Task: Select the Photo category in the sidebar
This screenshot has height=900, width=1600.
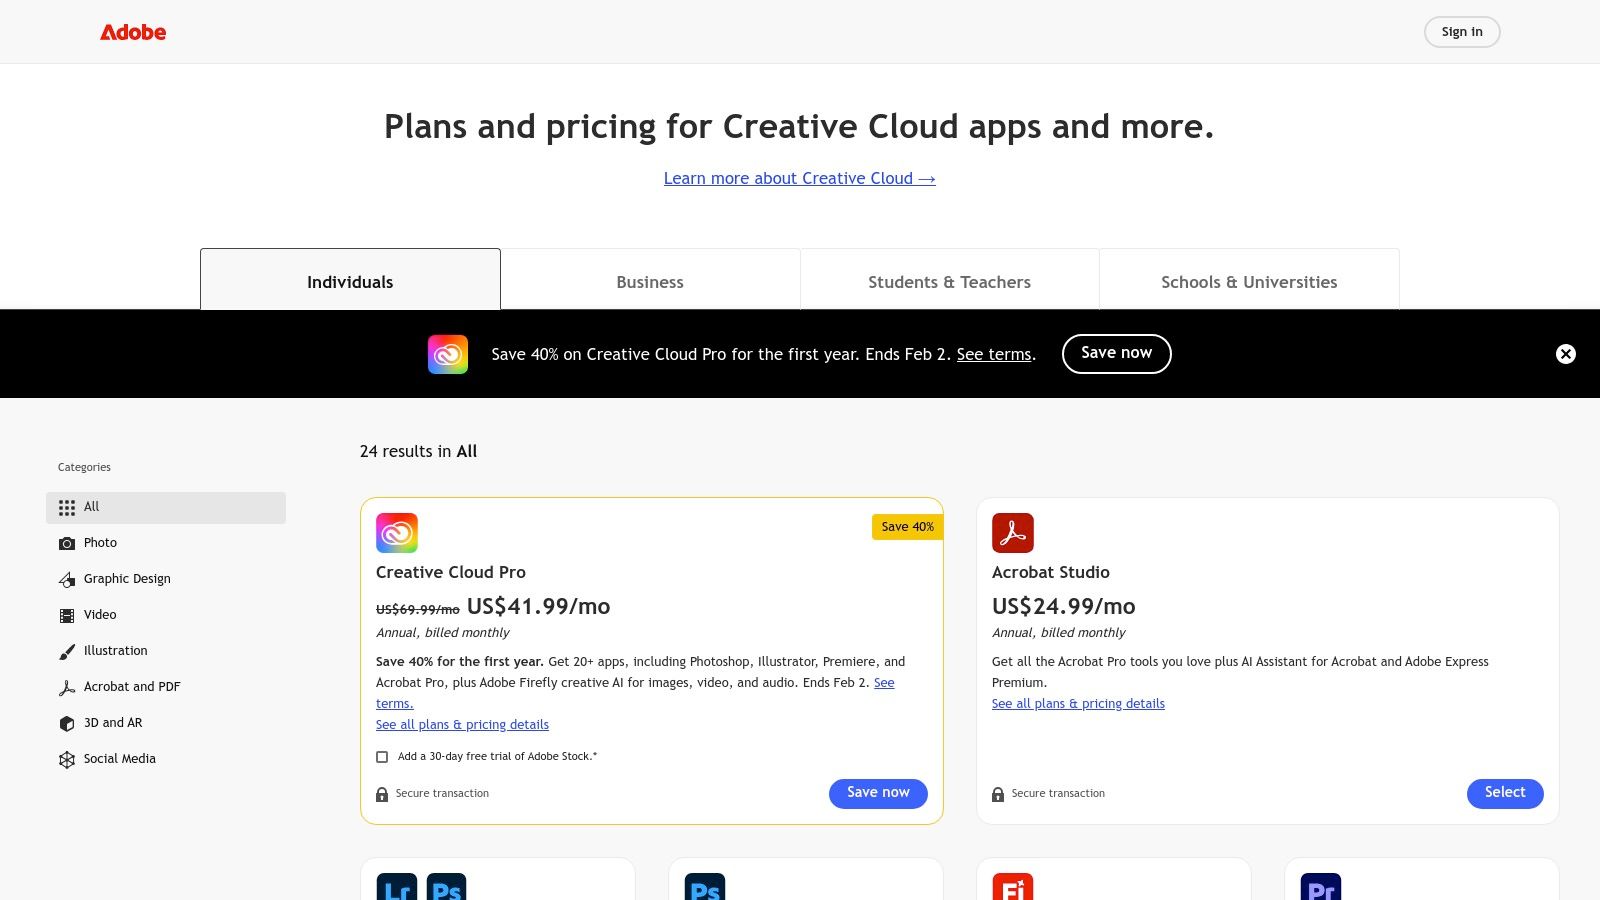Action: (100, 543)
